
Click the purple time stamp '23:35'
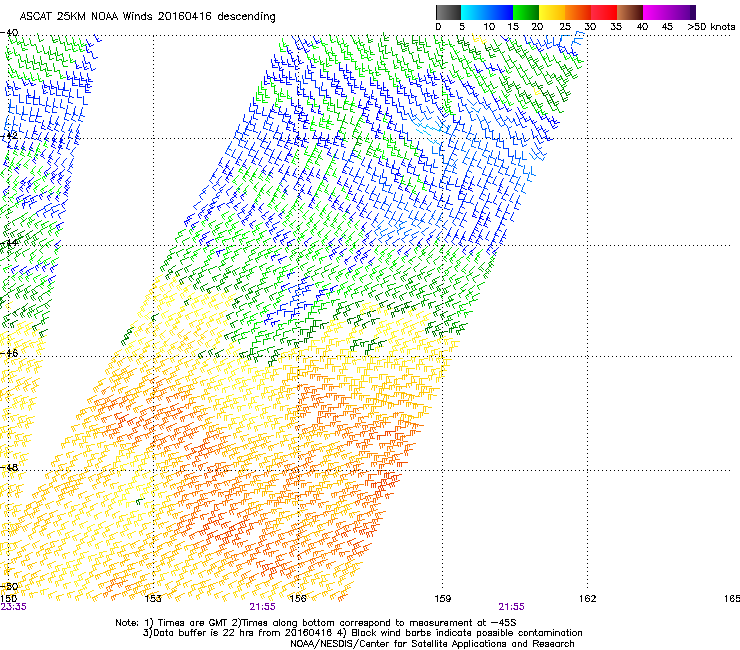[13, 607]
